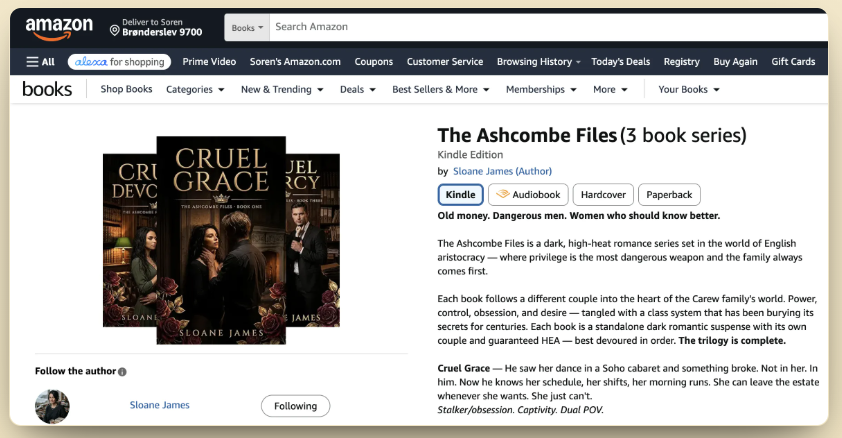Go to Gift Cards

coord(793,62)
